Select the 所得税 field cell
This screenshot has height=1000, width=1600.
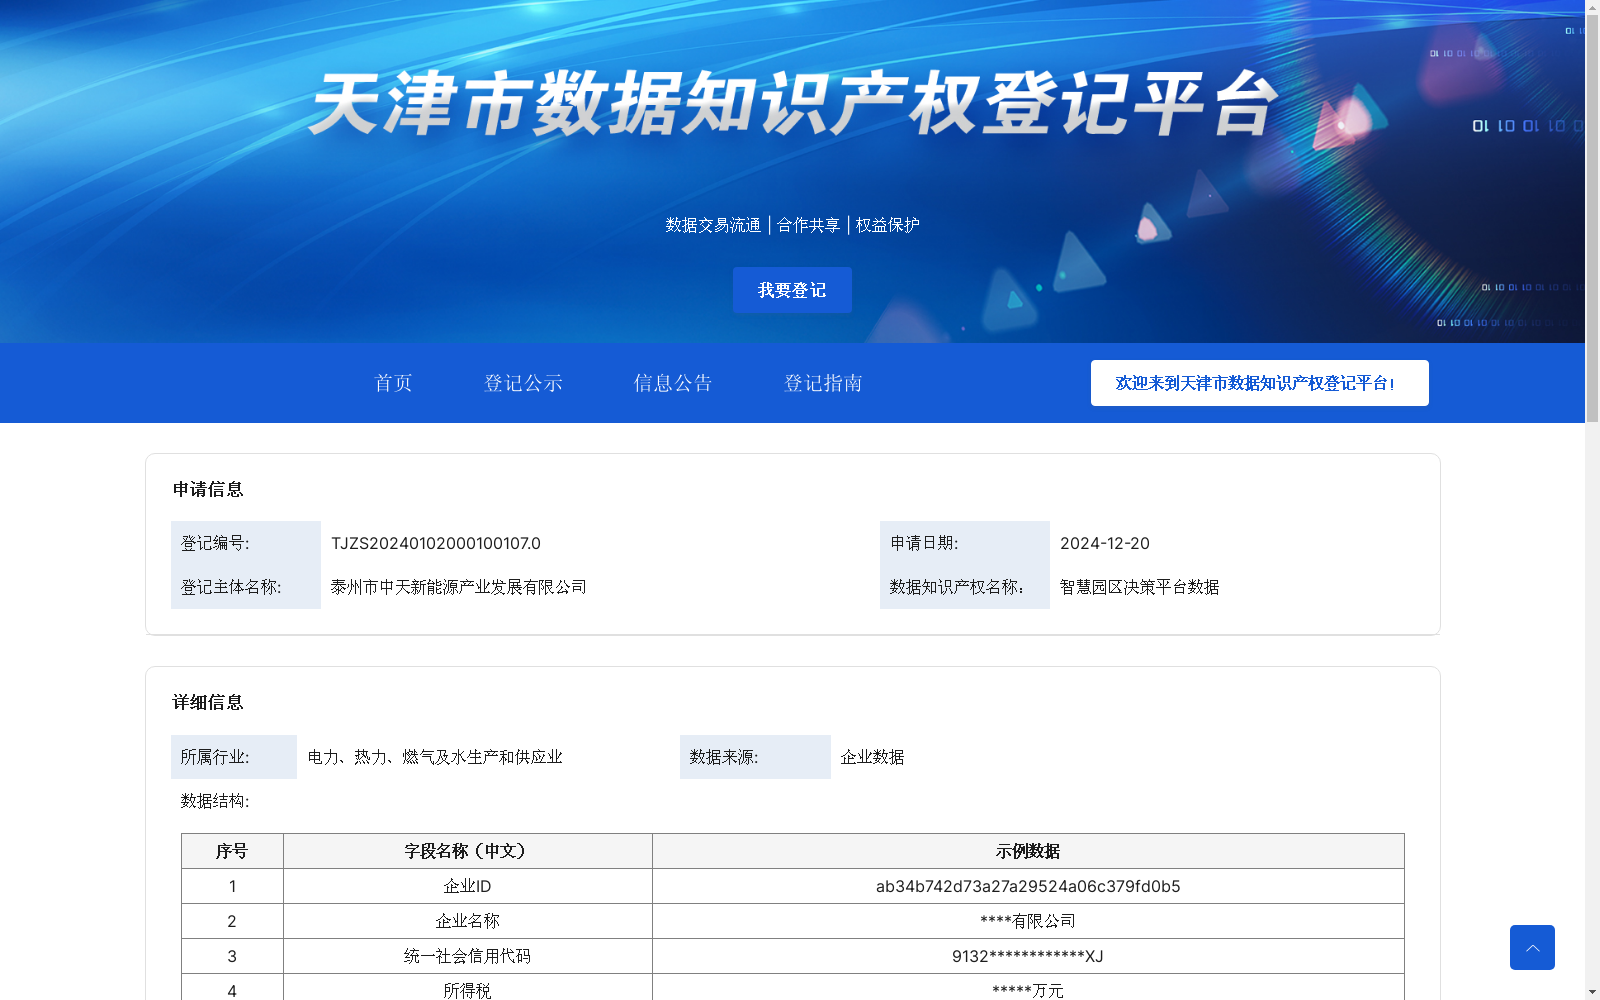pos(468,988)
